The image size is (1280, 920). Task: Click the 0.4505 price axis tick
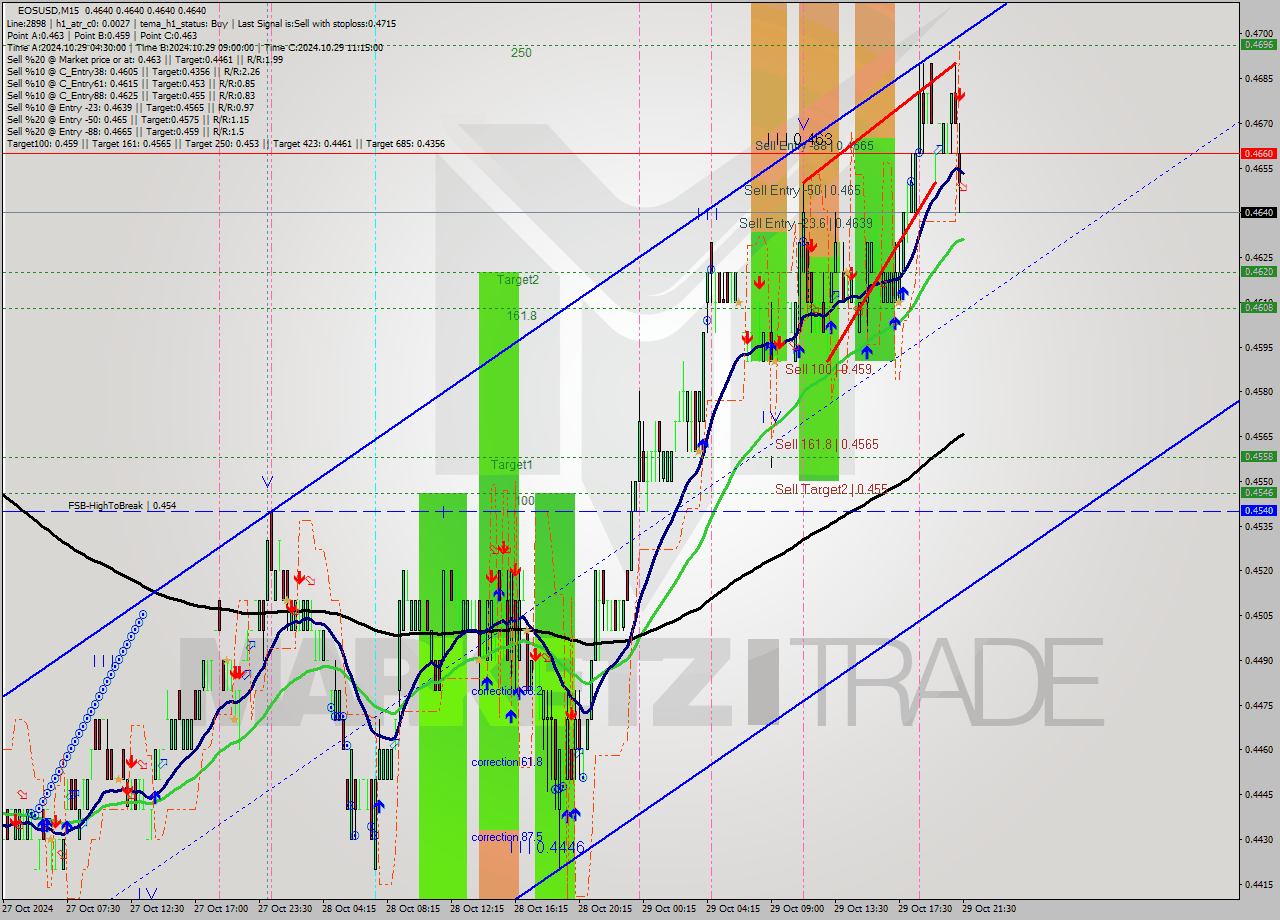pos(1257,616)
